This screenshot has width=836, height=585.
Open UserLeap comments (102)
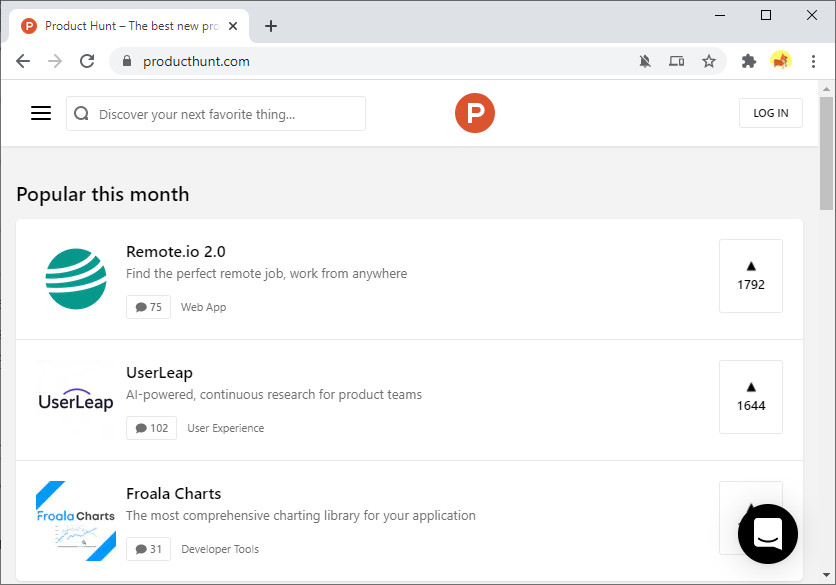(151, 428)
